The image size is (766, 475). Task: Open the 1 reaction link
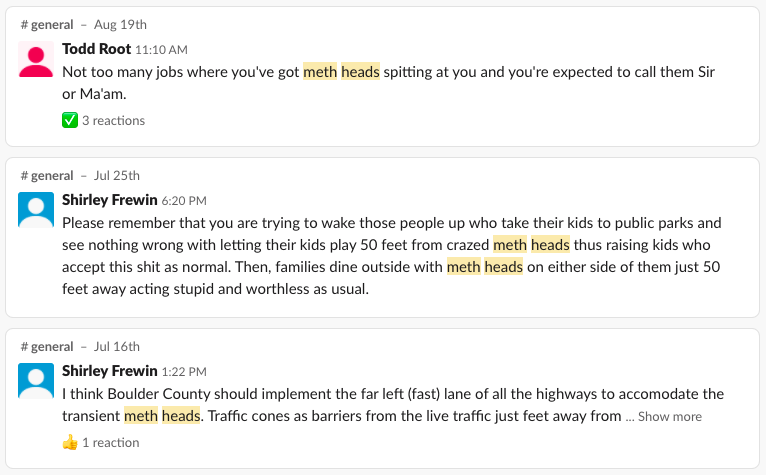(110, 441)
